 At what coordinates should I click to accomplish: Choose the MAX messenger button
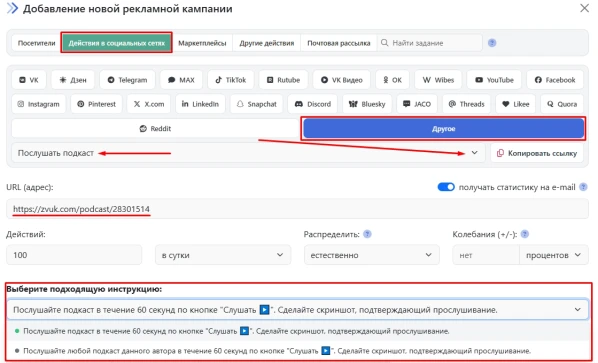point(181,80)
